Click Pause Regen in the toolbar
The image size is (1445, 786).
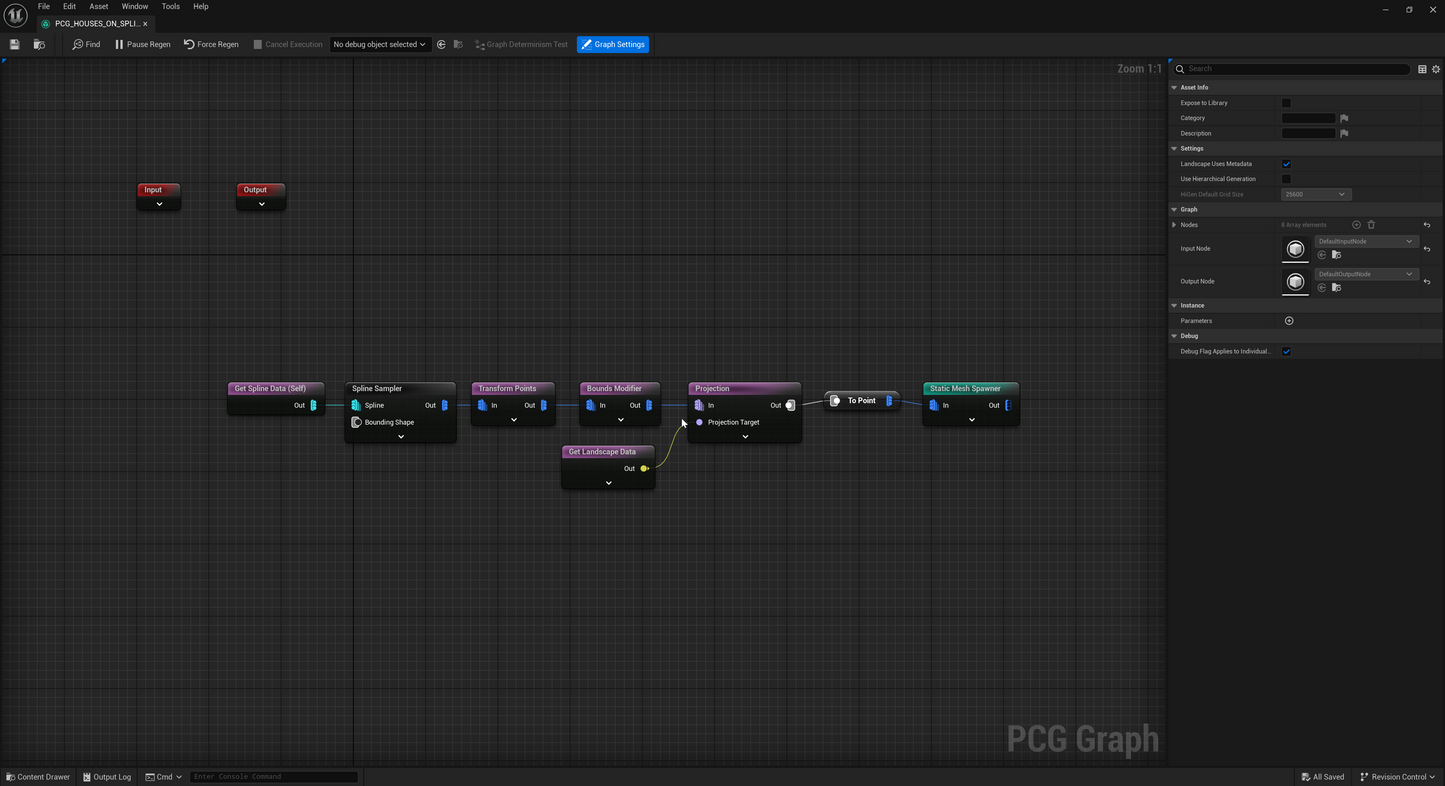point(142,44)
